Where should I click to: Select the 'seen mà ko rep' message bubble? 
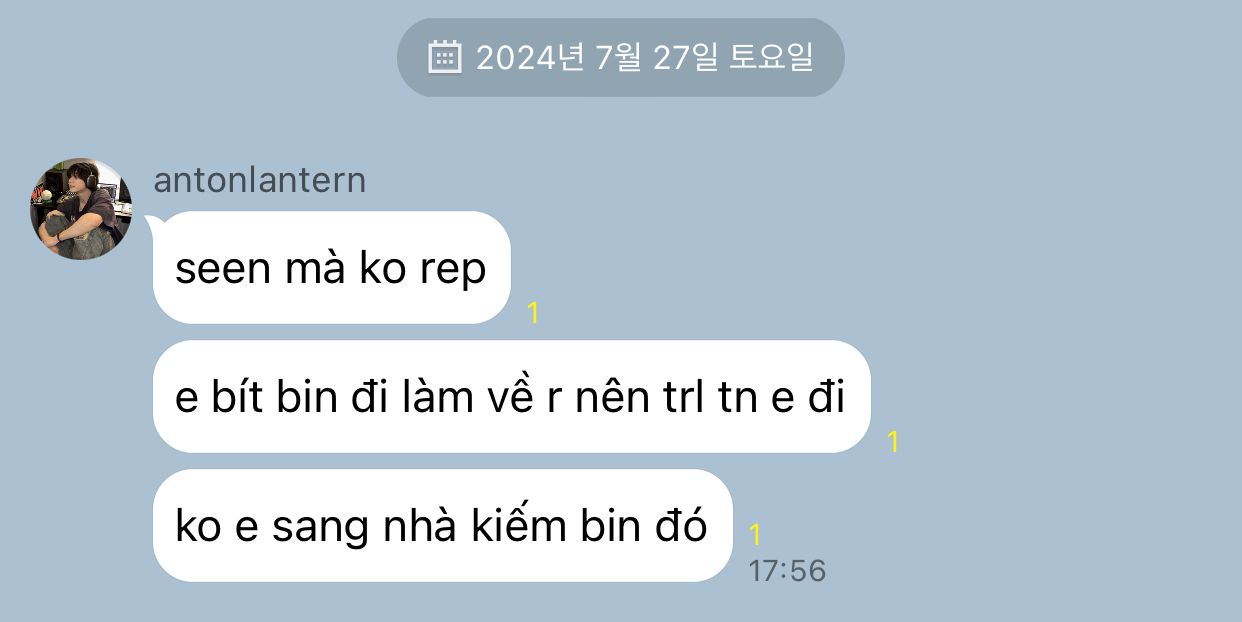[x=332, y=268]
